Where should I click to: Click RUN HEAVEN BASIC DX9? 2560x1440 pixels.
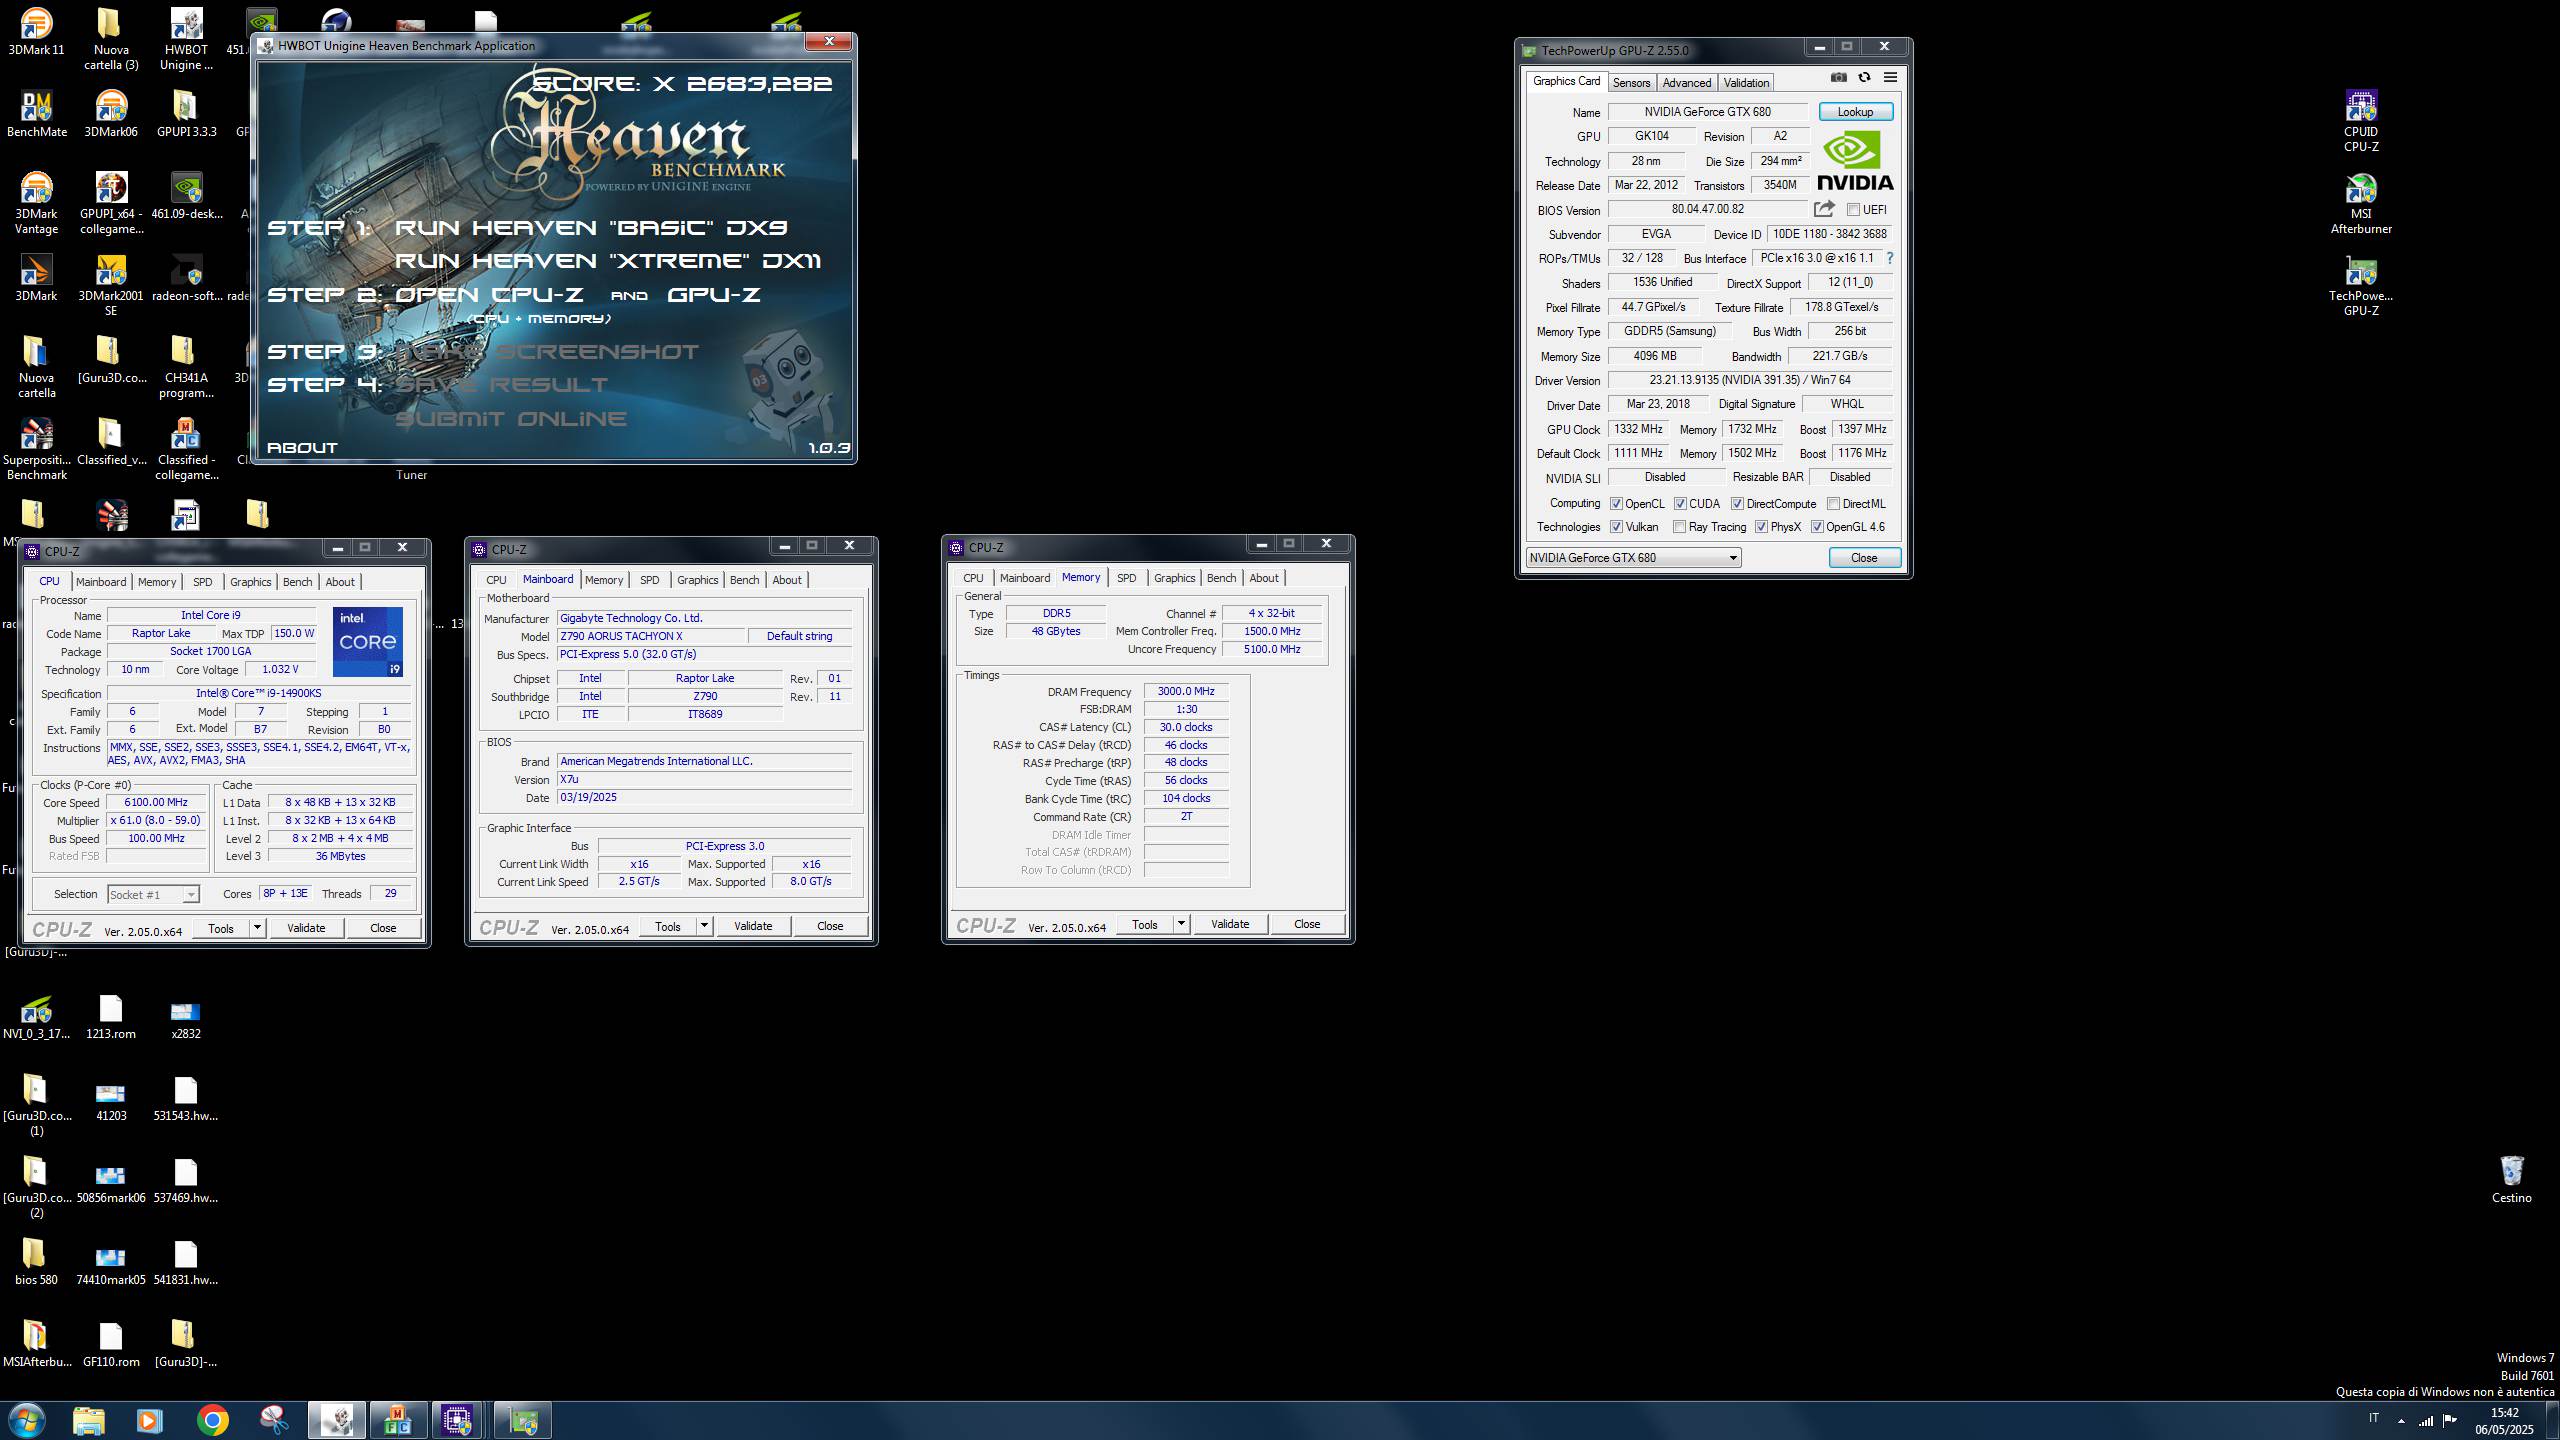tap(591, 228)
